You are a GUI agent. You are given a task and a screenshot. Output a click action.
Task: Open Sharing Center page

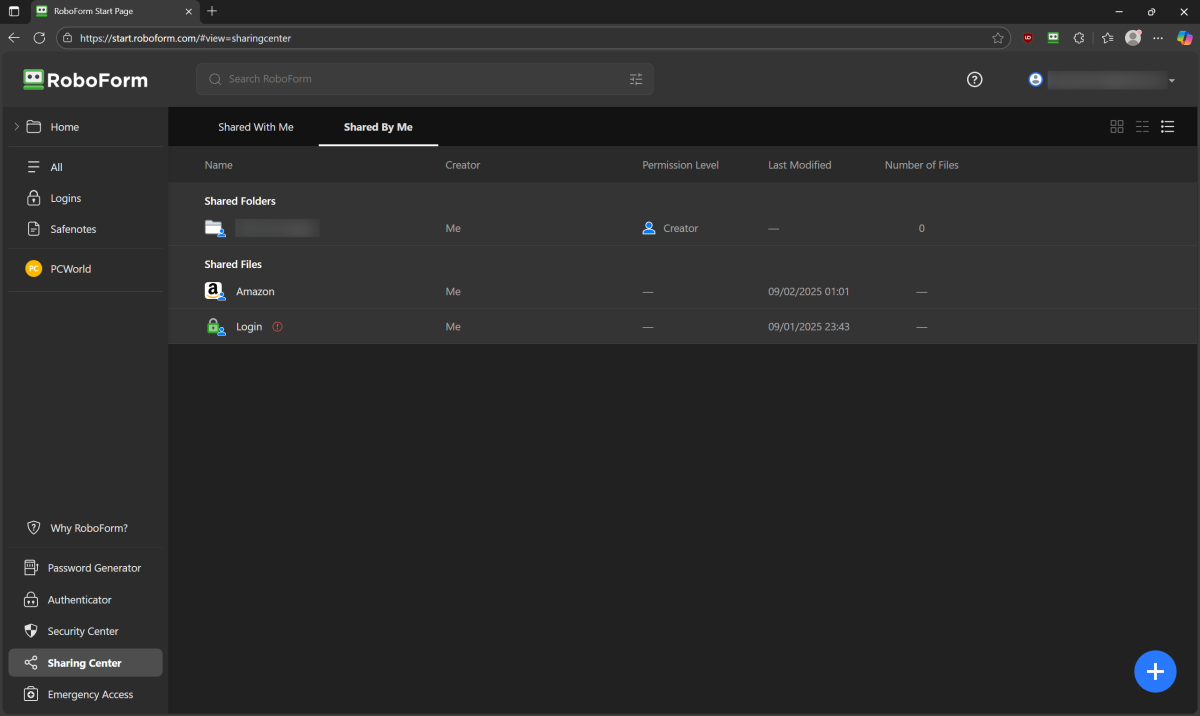(85, 663)
